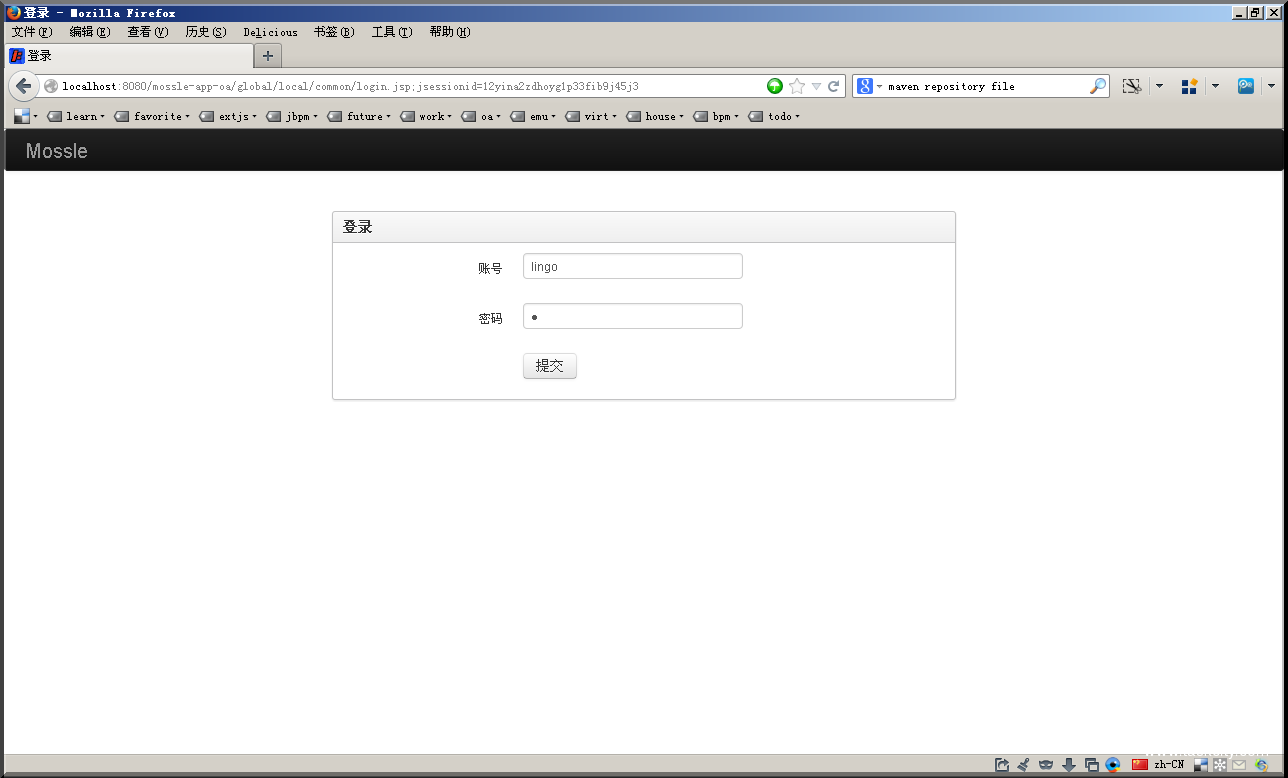This screenshot has width=1288, height=778.
Task: Click the sync icon at bottom right corner
Action: tap(1262, 765)
